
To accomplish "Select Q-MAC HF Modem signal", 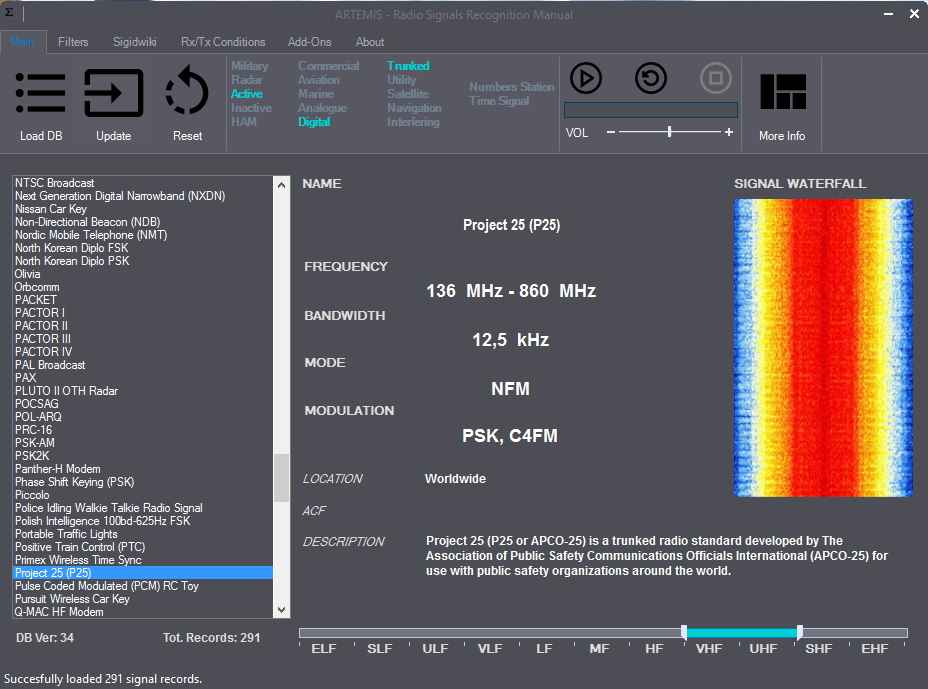I will tap(143, 612).
